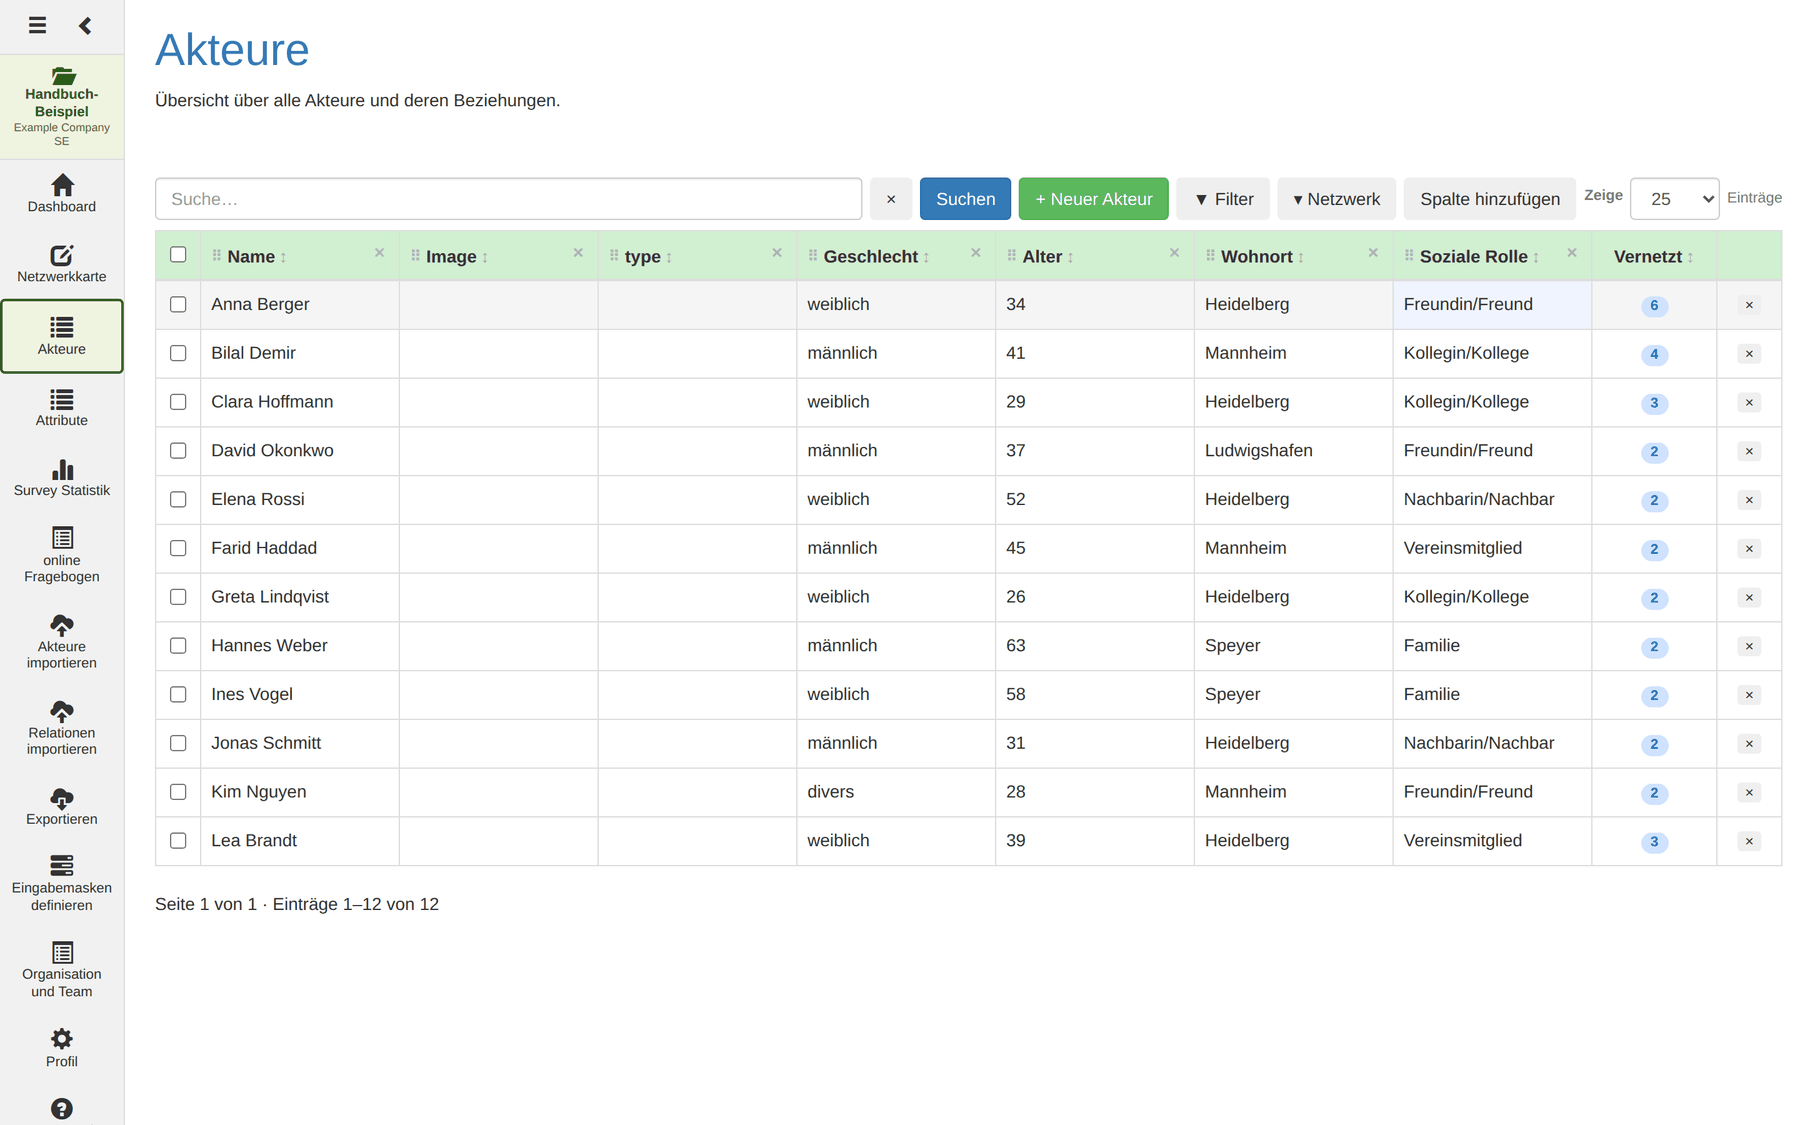Open Akteure importieren cloud upload icon
1800x1125 pixels.
pyautogui.click(x=62, y=626)
